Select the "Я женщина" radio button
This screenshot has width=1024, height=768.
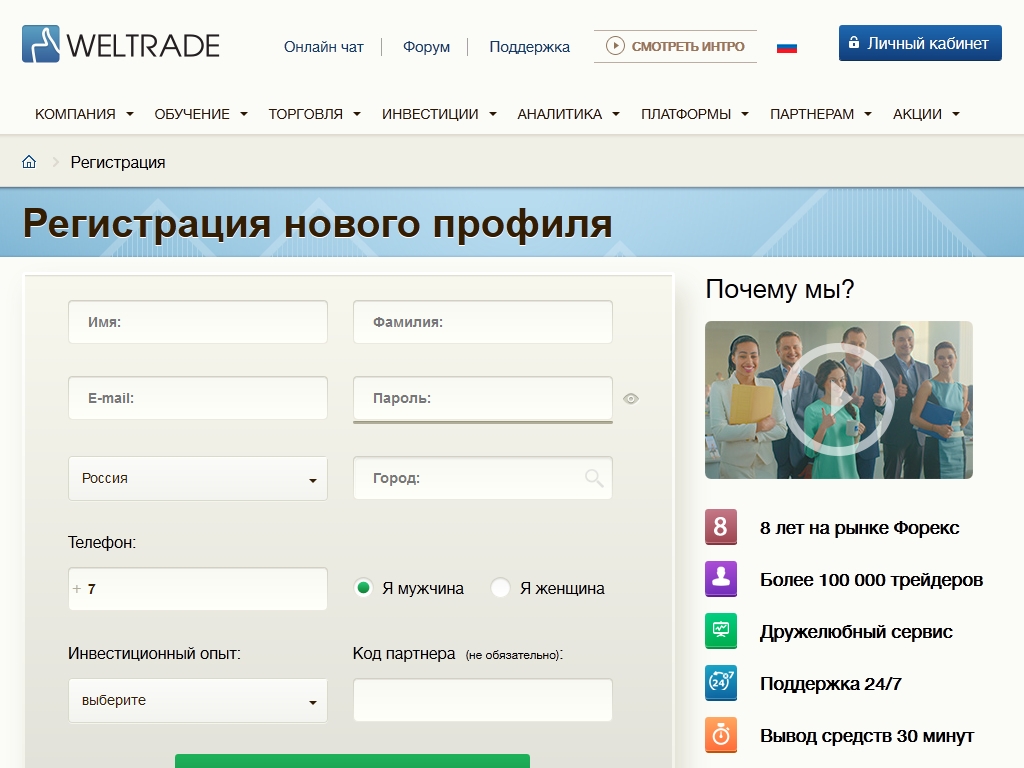click(501, 588)
